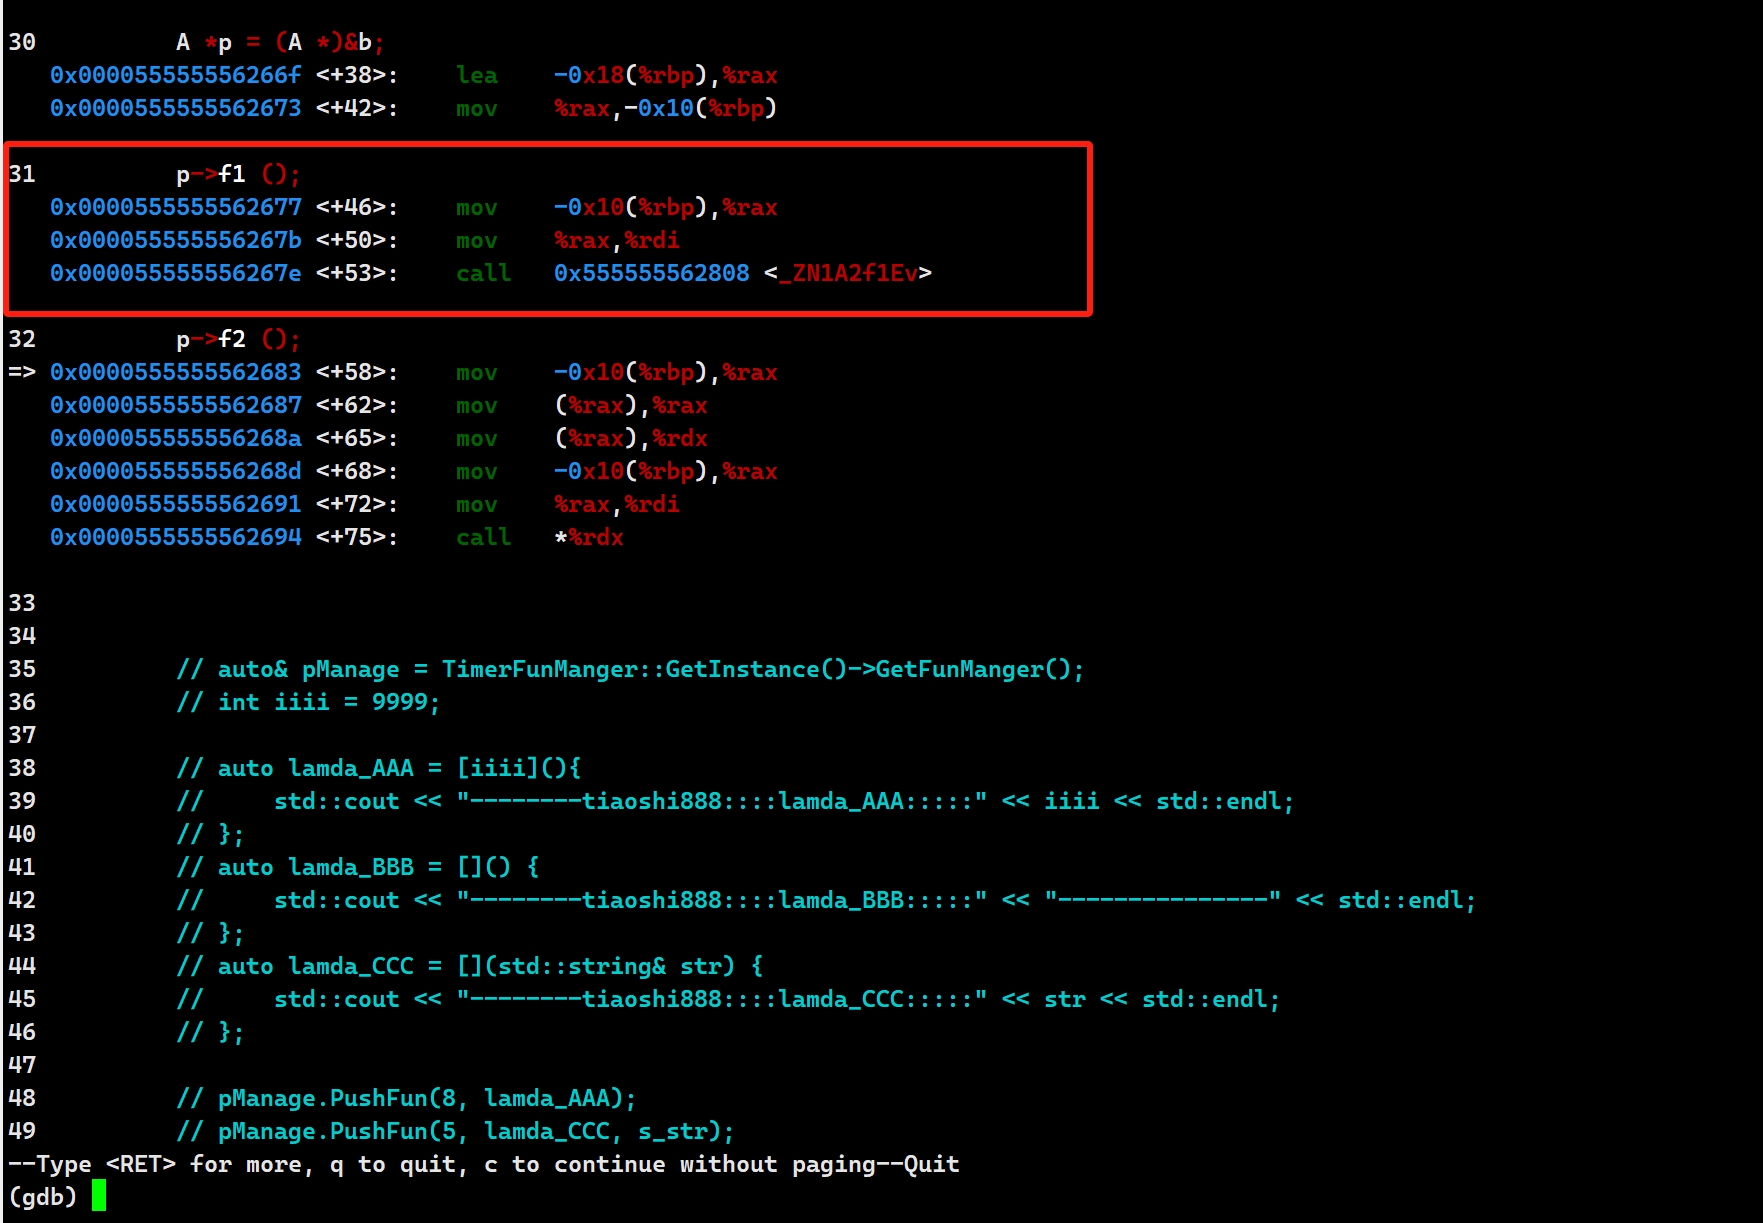Click offset label <+75>:

click(x=357, y=537)
